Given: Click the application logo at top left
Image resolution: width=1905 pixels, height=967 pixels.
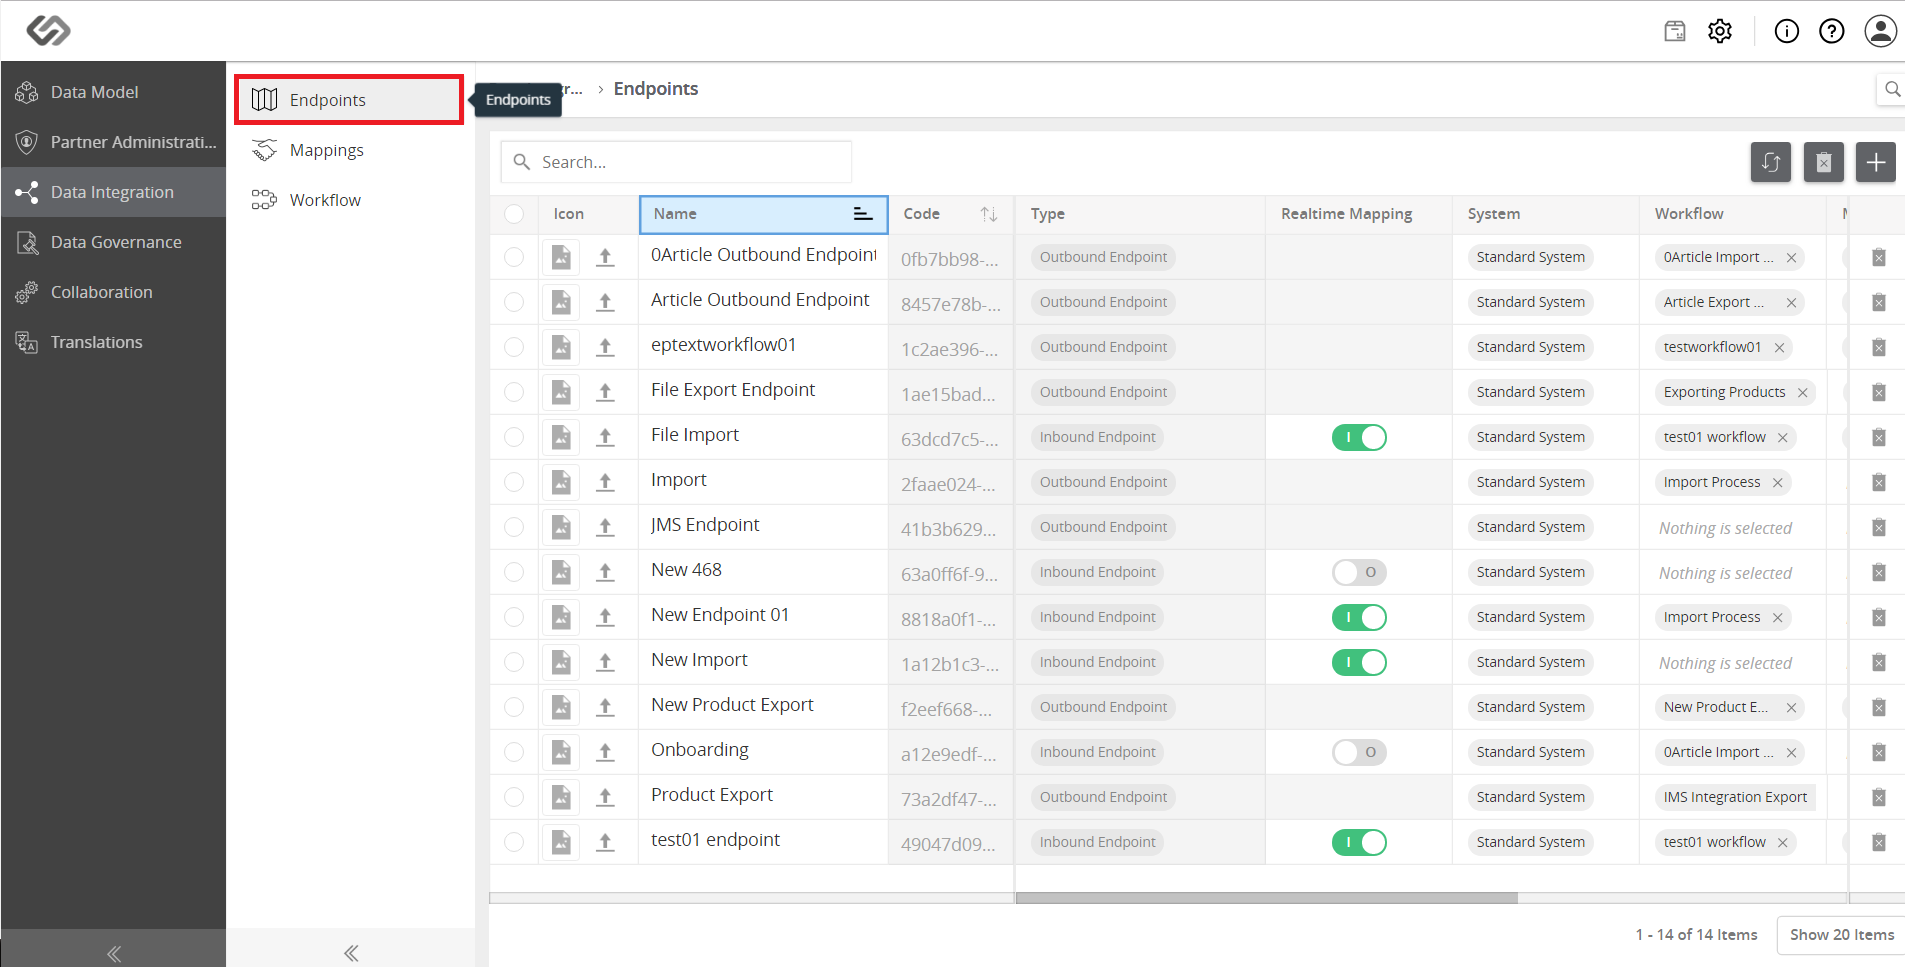Looking at the screenshot, I should tap(48, 31).
